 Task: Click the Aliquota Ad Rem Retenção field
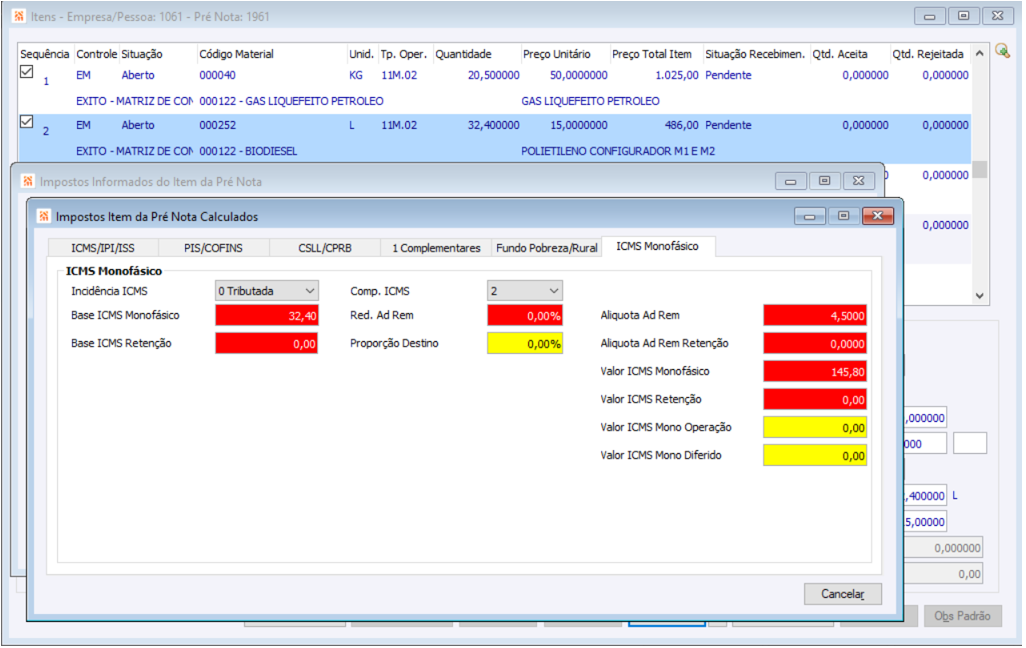click(815, 344)
